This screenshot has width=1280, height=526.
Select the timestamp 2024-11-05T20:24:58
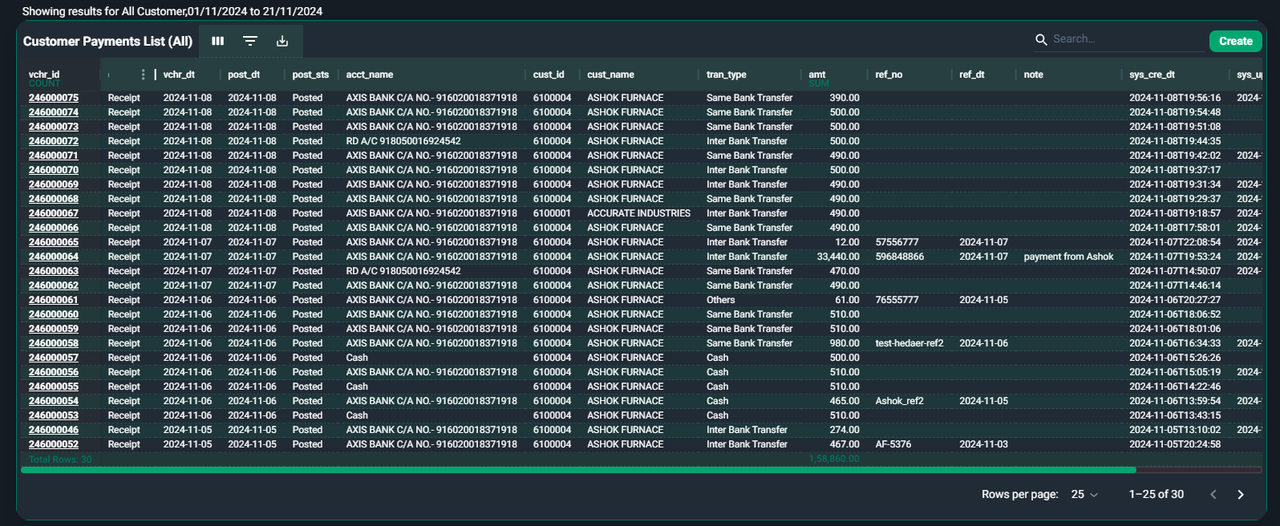(1174, 444)
